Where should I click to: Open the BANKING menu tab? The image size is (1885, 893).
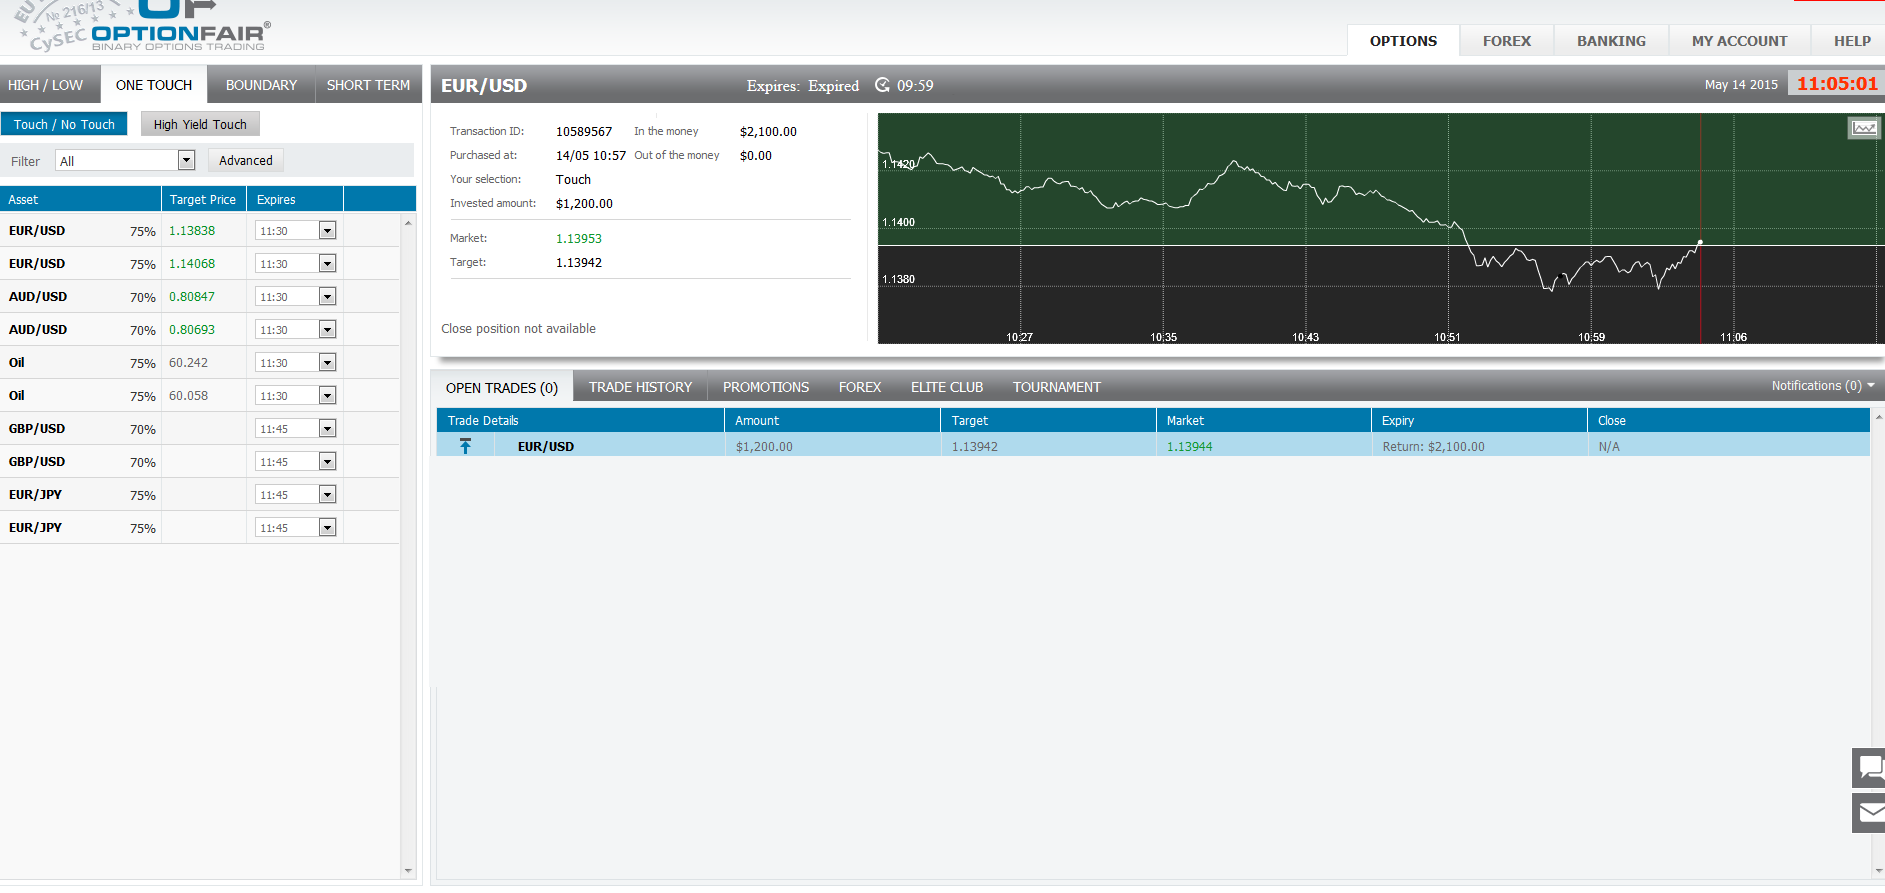click(1611, 41)
